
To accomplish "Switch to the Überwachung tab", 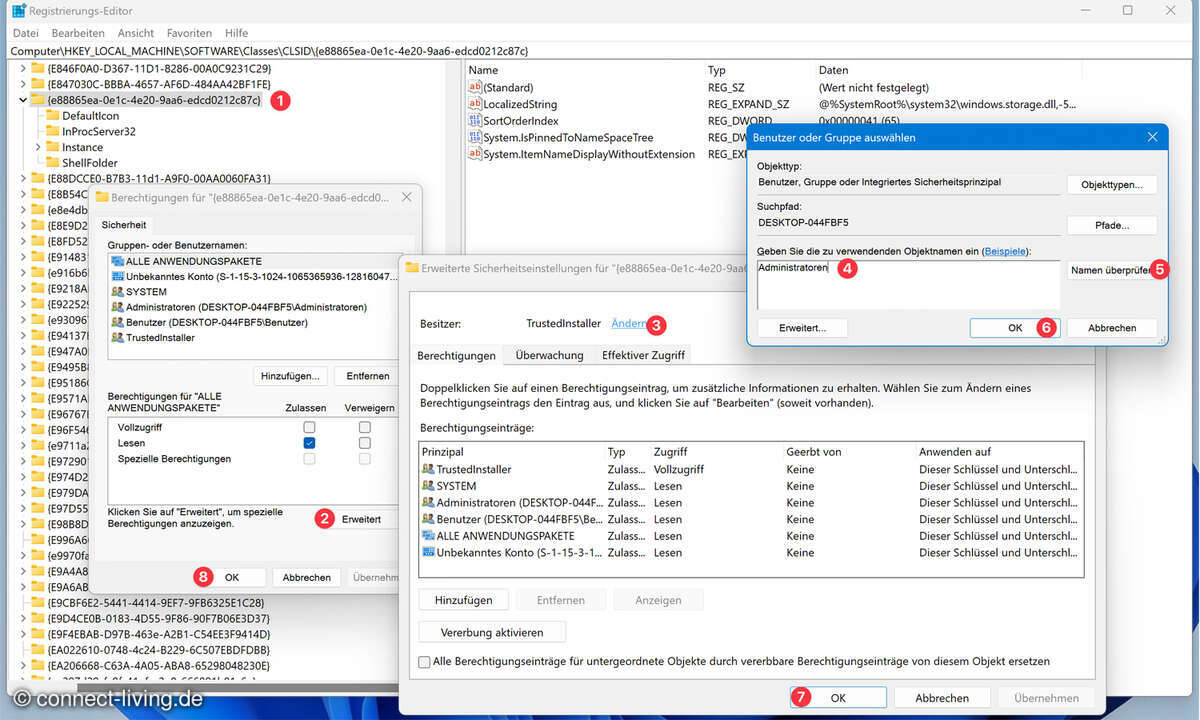I will 549,355.
